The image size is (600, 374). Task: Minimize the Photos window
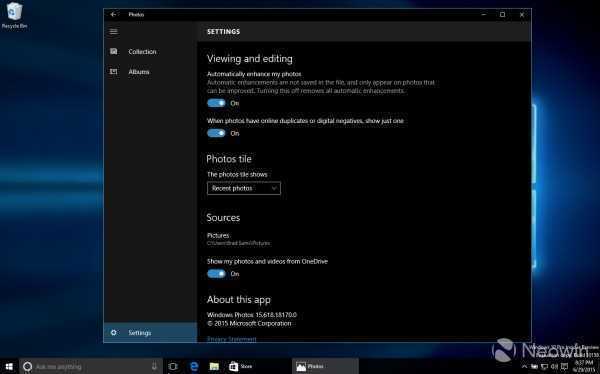pyautogui.click(x=484, y=15)
